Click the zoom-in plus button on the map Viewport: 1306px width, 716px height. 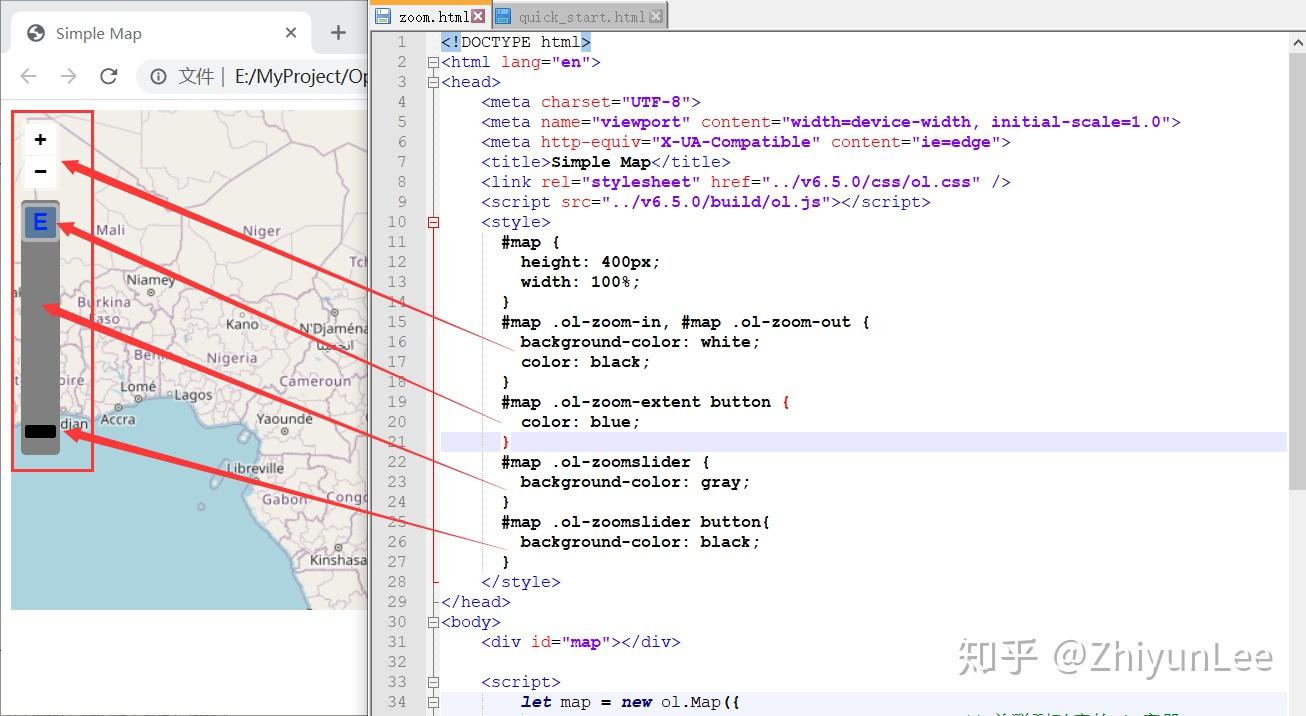(x=40, y=139)
